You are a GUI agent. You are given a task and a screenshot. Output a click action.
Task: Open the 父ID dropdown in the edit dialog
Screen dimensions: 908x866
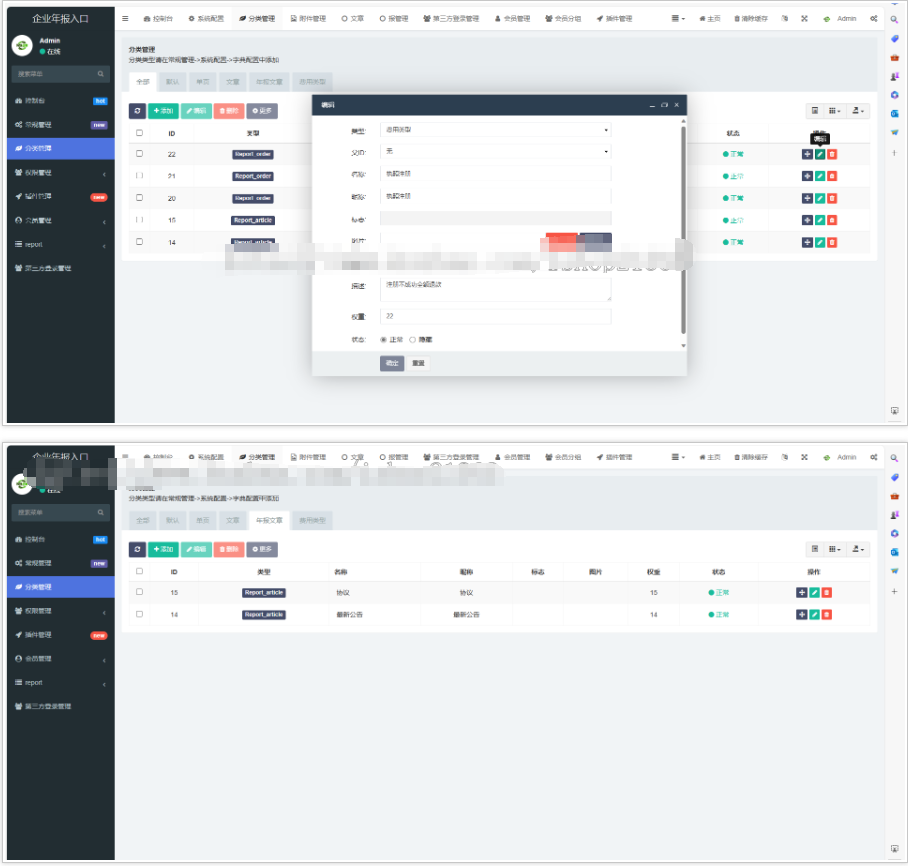tap(495, 152)
